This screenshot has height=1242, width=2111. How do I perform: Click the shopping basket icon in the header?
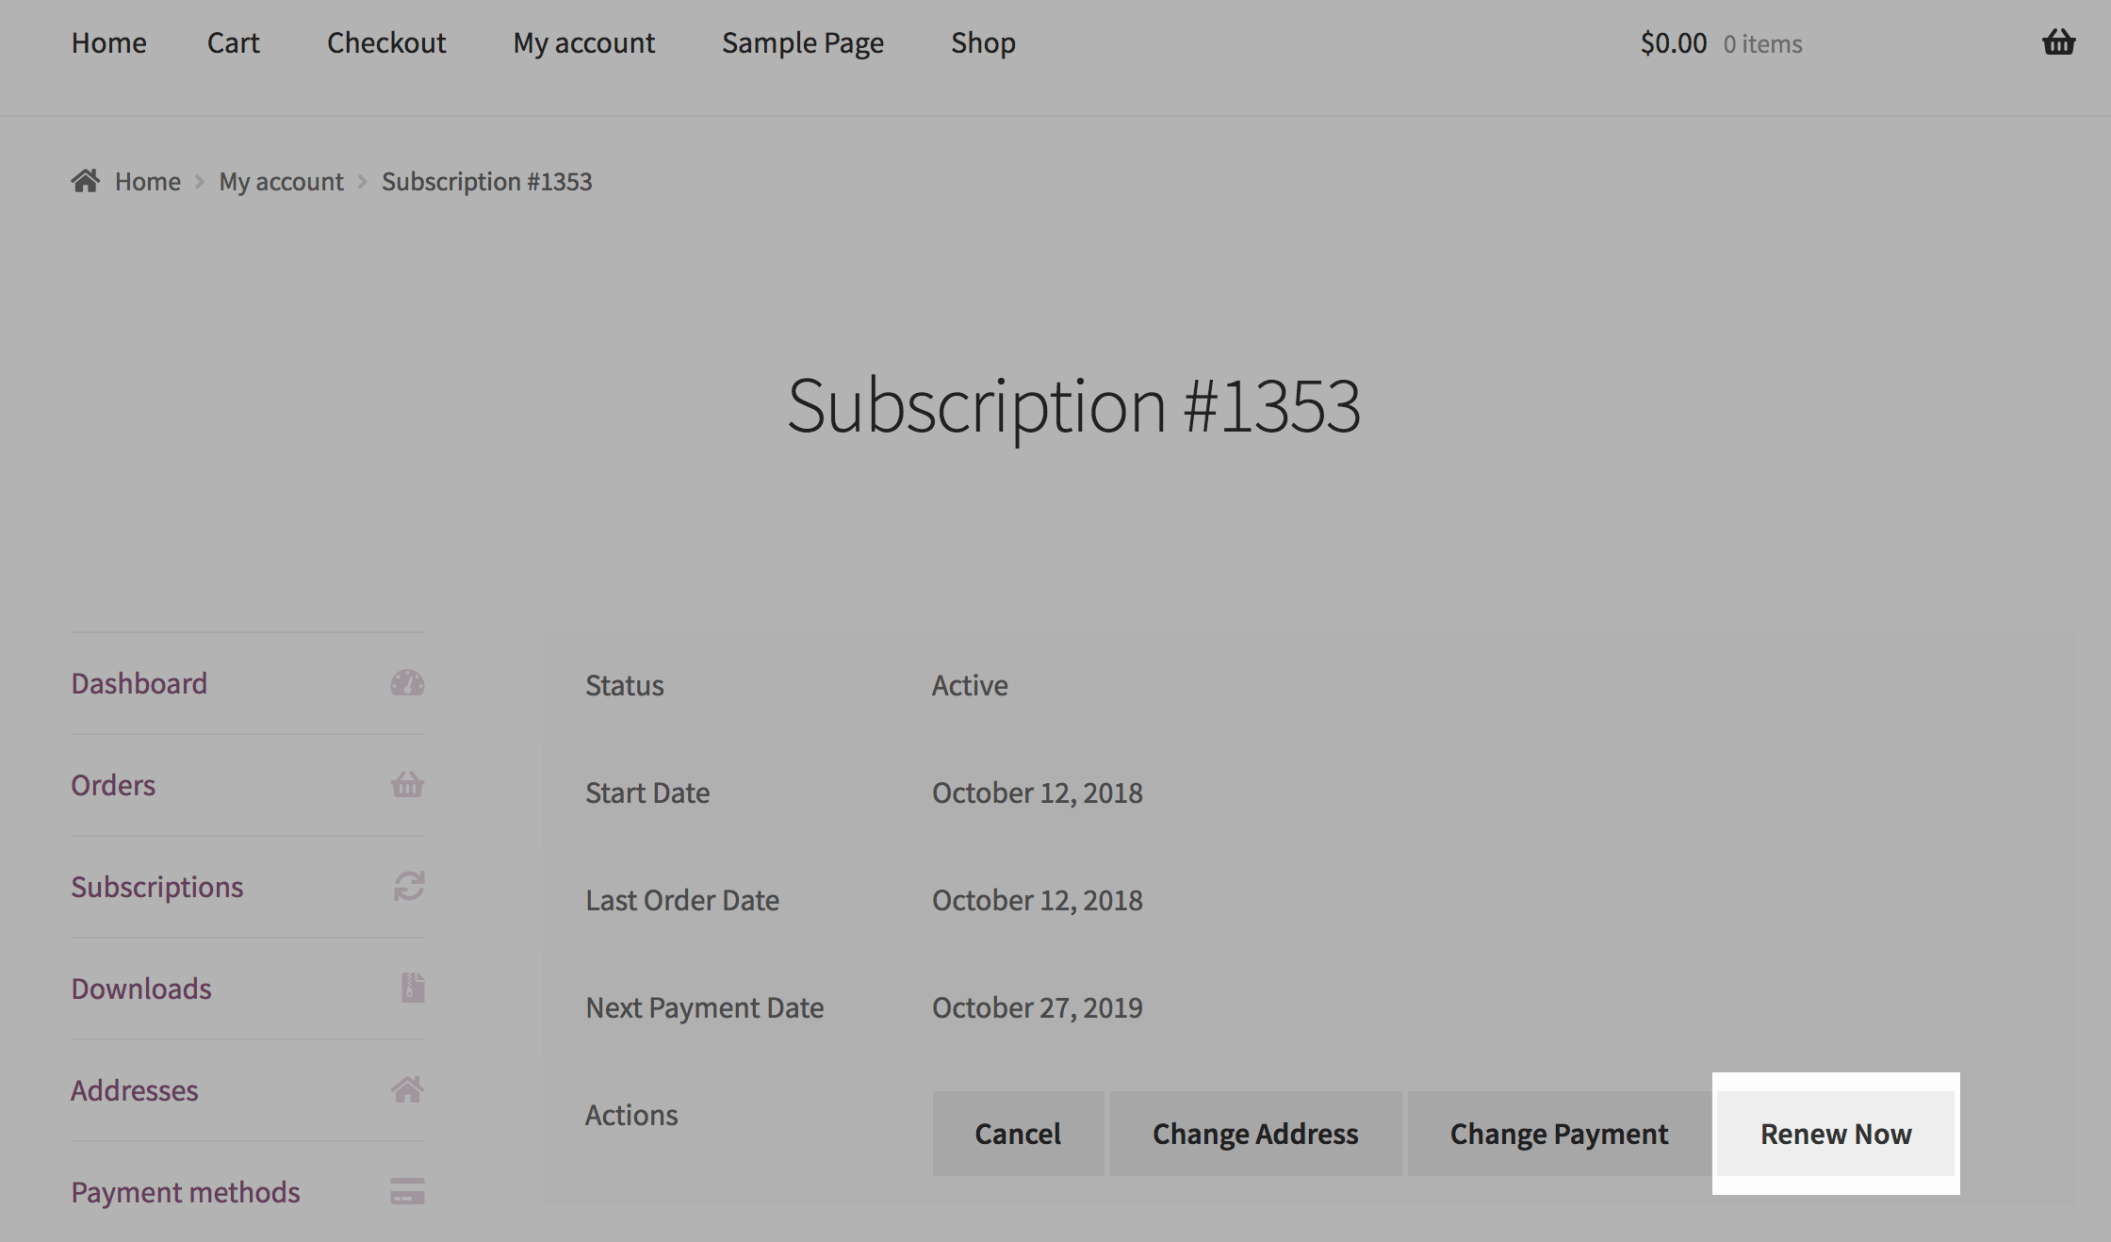pos(2058,43)
